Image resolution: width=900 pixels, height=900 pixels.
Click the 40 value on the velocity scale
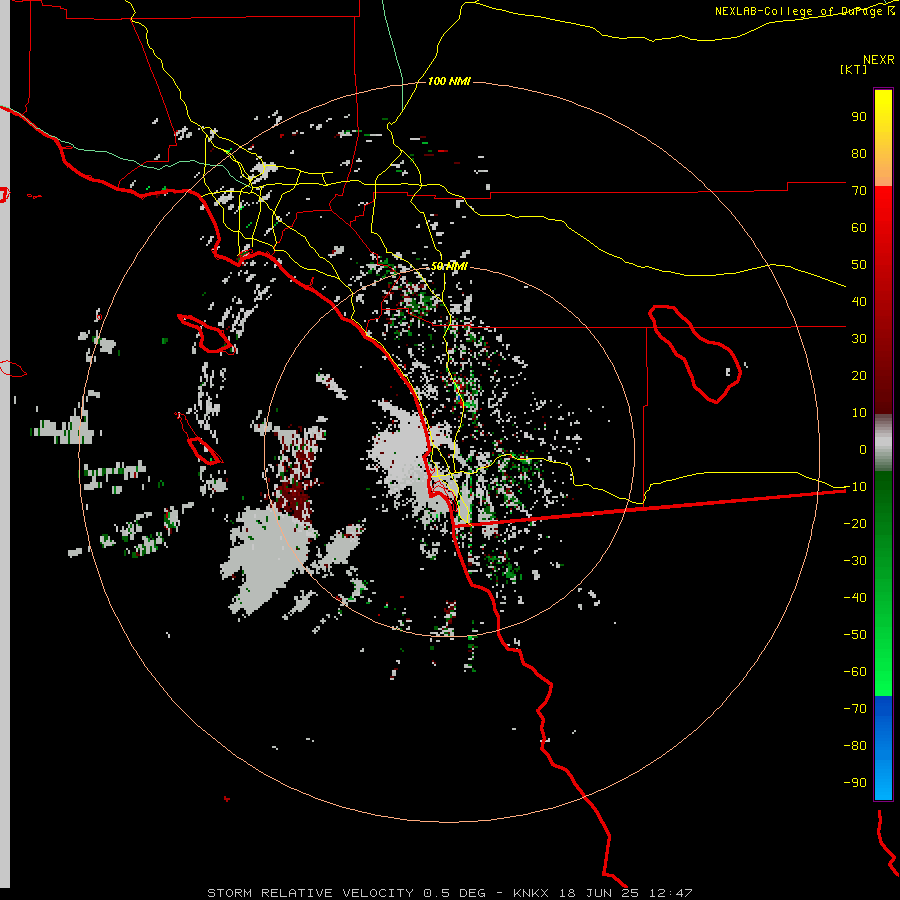point(859,302)
